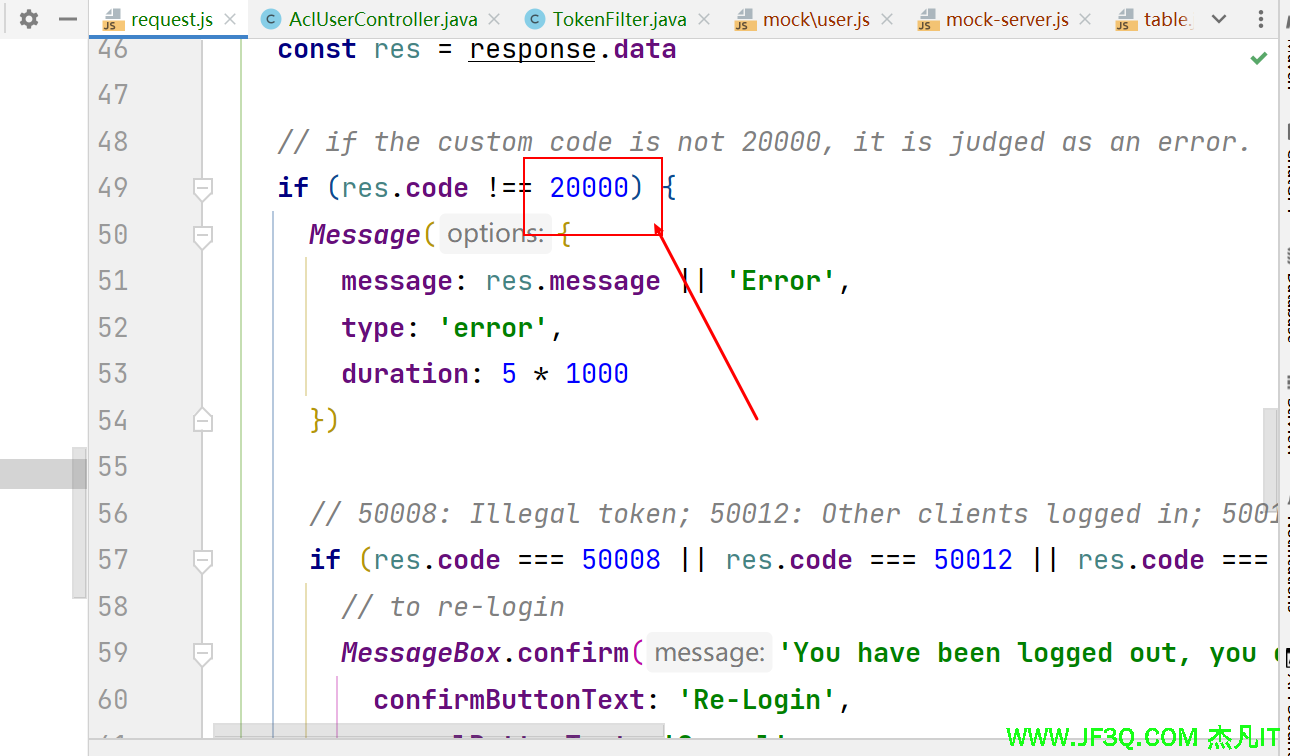The width and height of the screenshot is (1290, 756).
Task: Close the mock-server.js tab
Action: point(1086,20)
